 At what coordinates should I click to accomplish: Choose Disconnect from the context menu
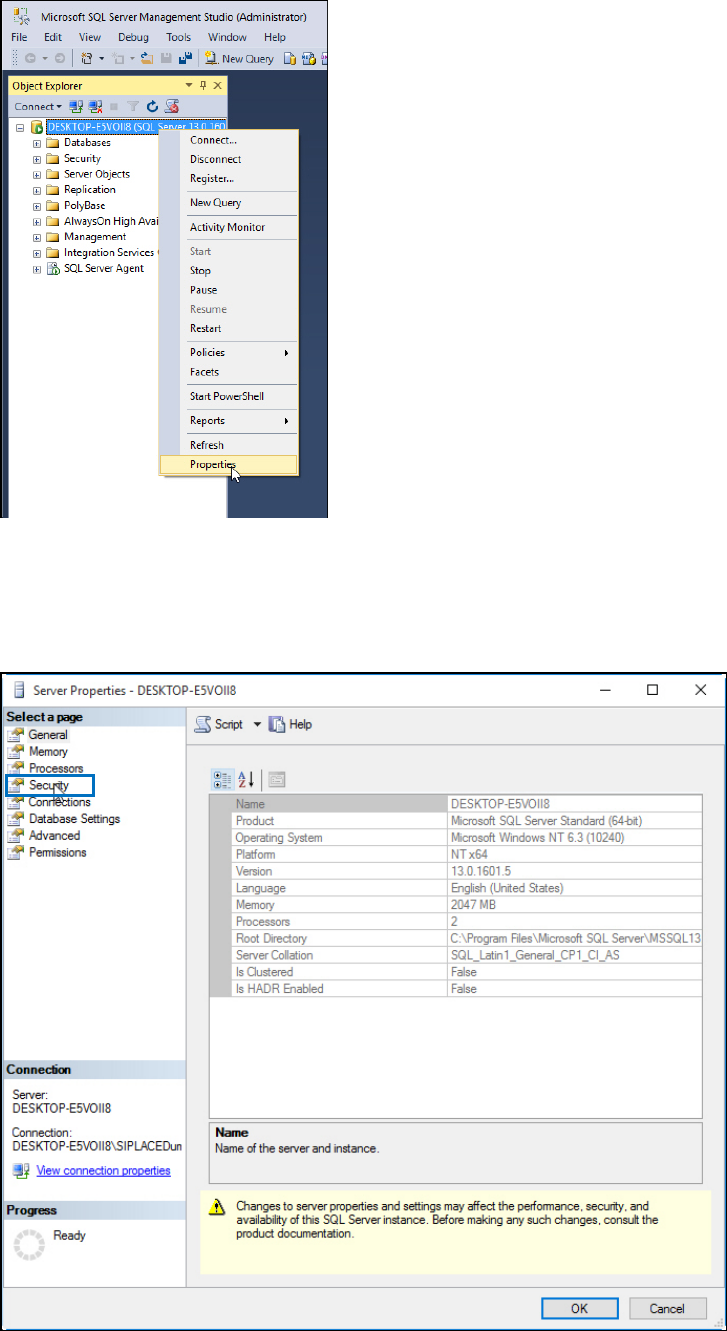229,160
